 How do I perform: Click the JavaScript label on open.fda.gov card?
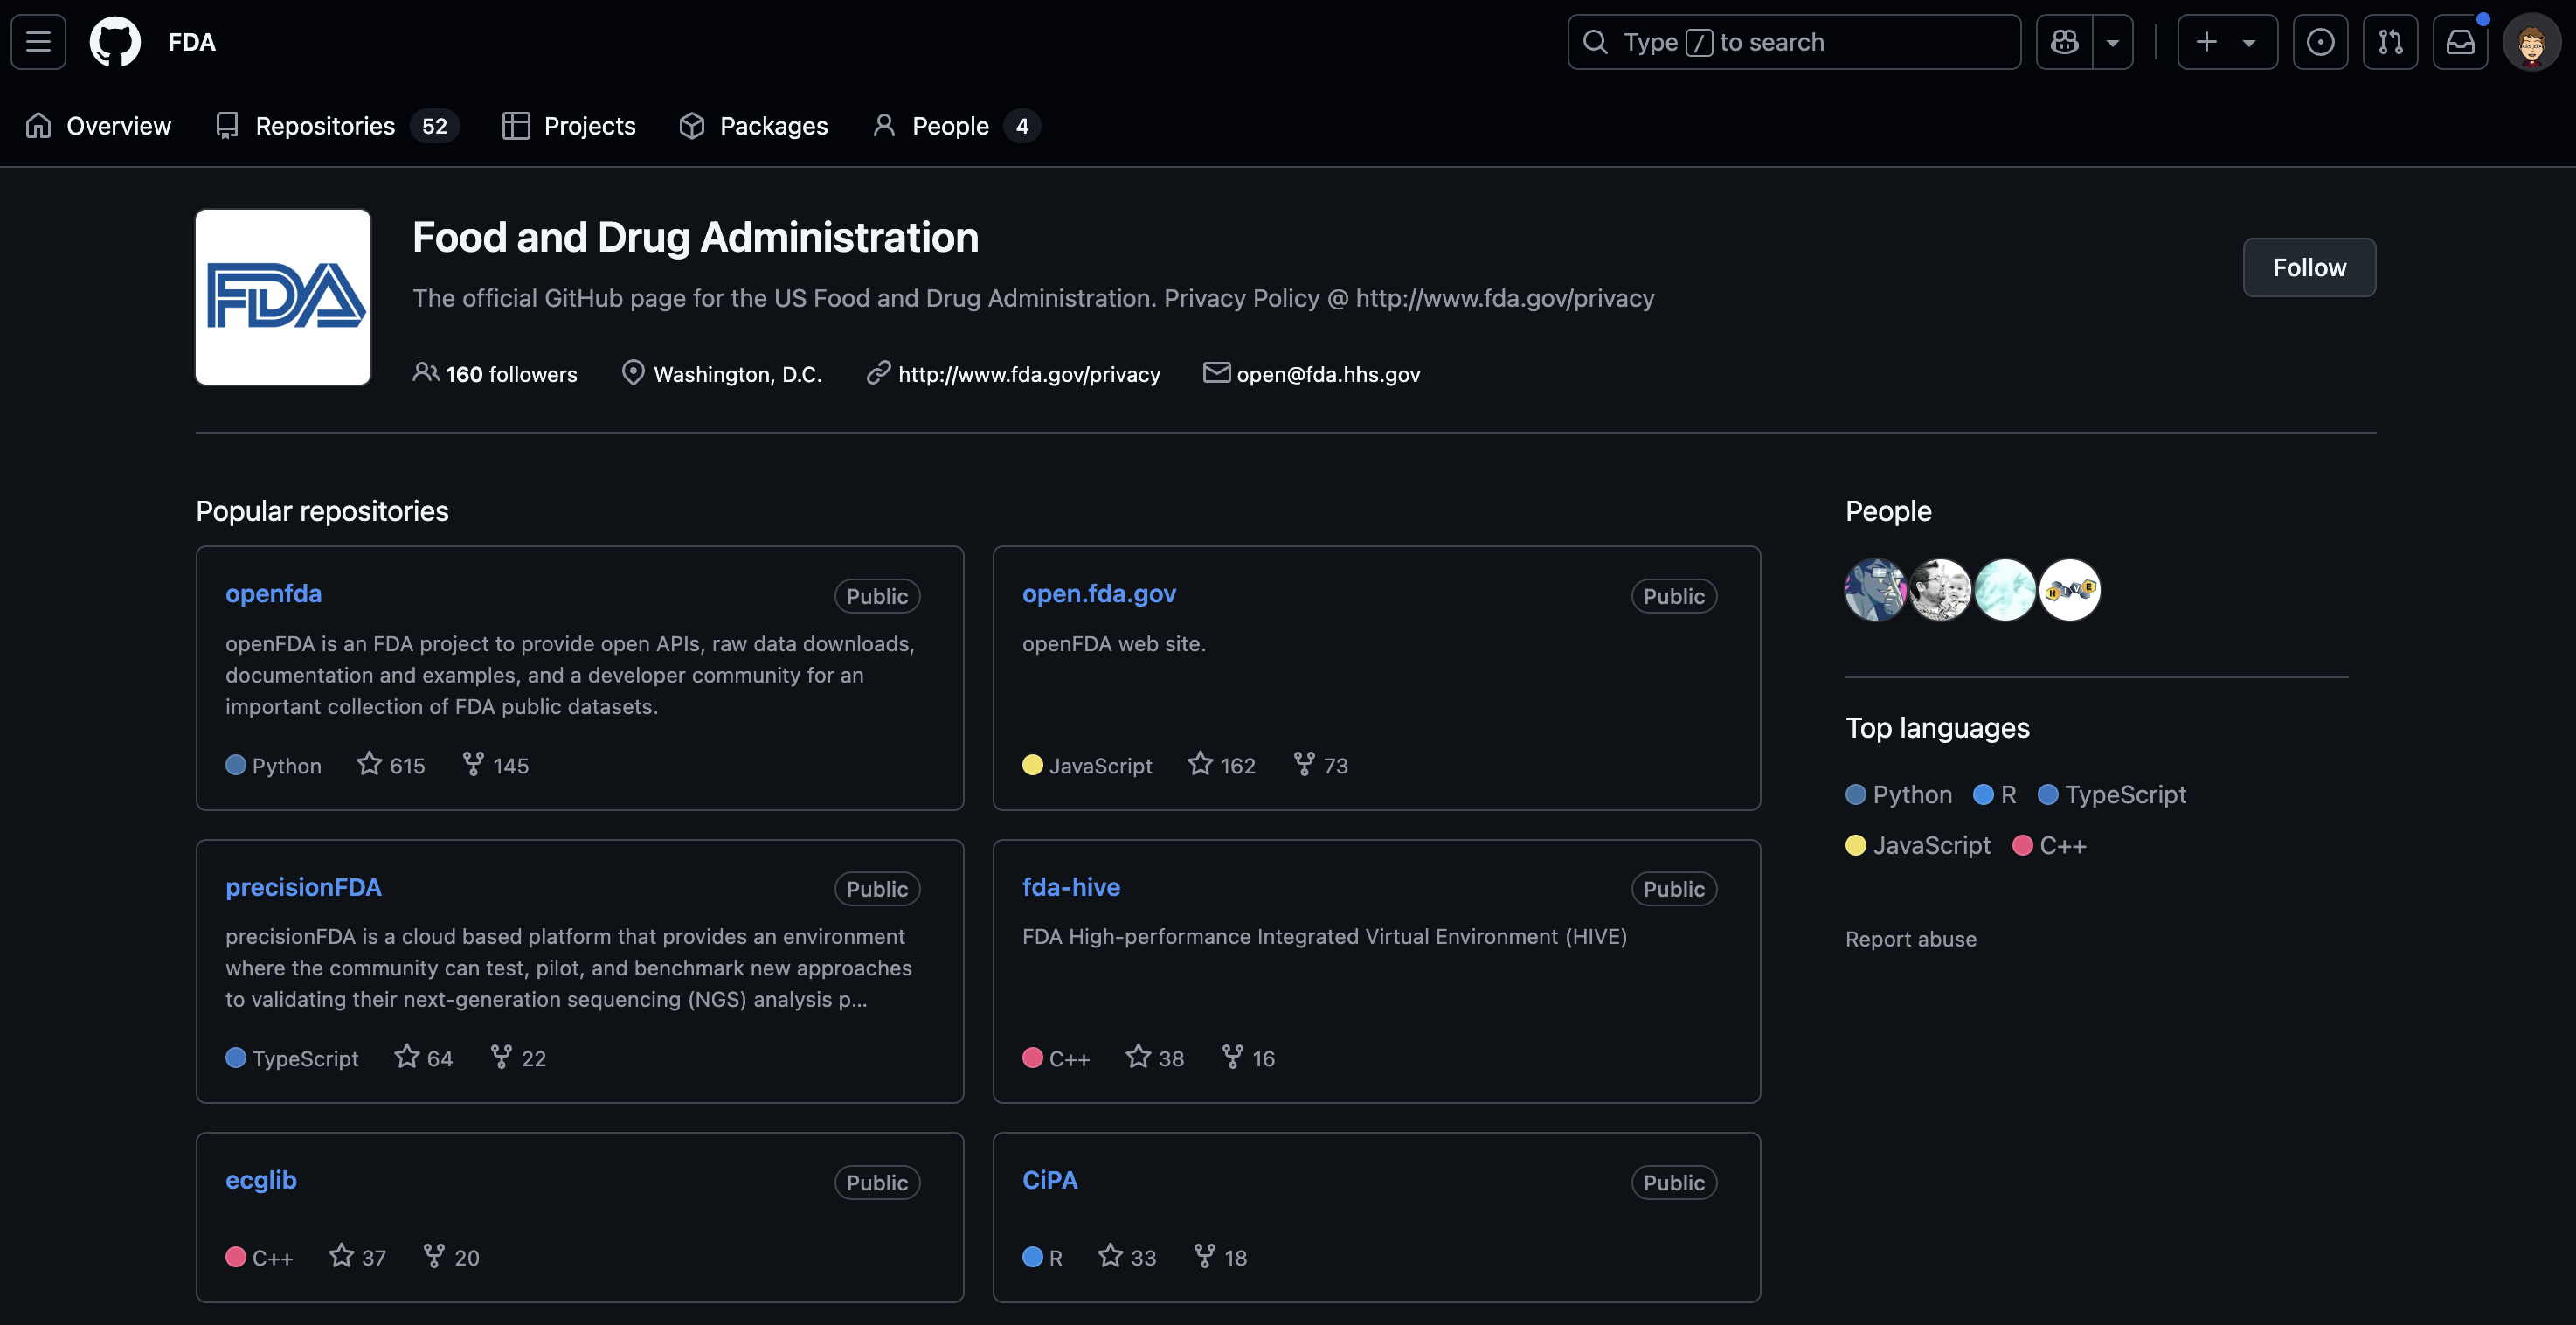(x=1087, y=765)
